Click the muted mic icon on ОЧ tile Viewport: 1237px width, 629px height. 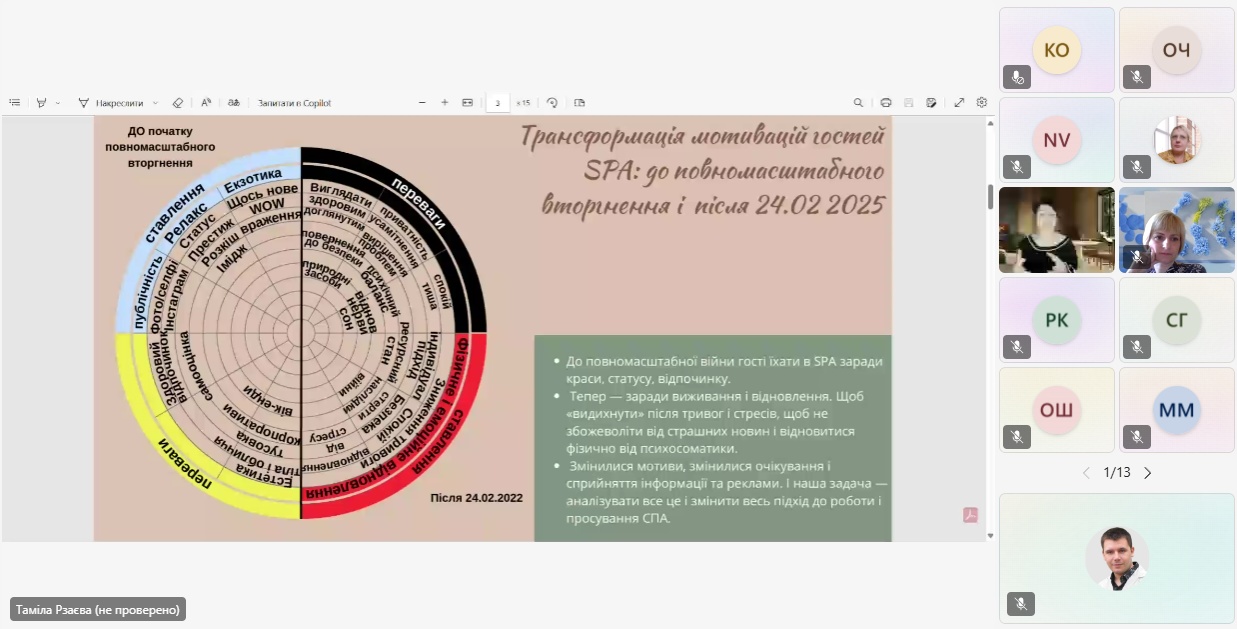tap(1136, 77)
